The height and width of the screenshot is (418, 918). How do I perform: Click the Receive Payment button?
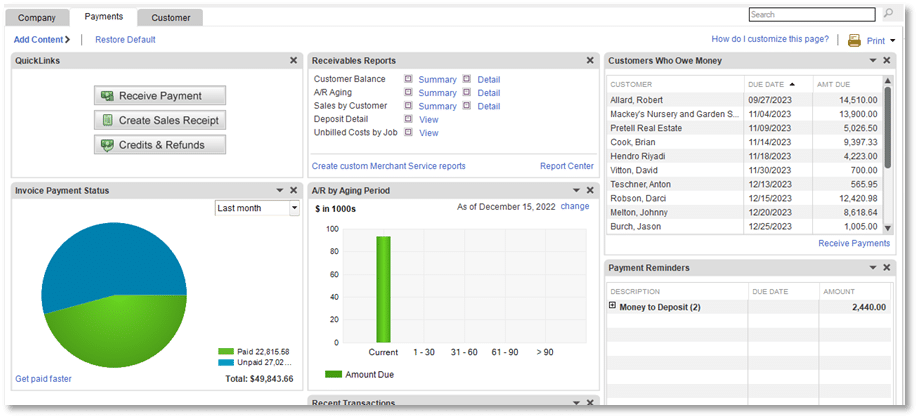[x=160, y=96]
